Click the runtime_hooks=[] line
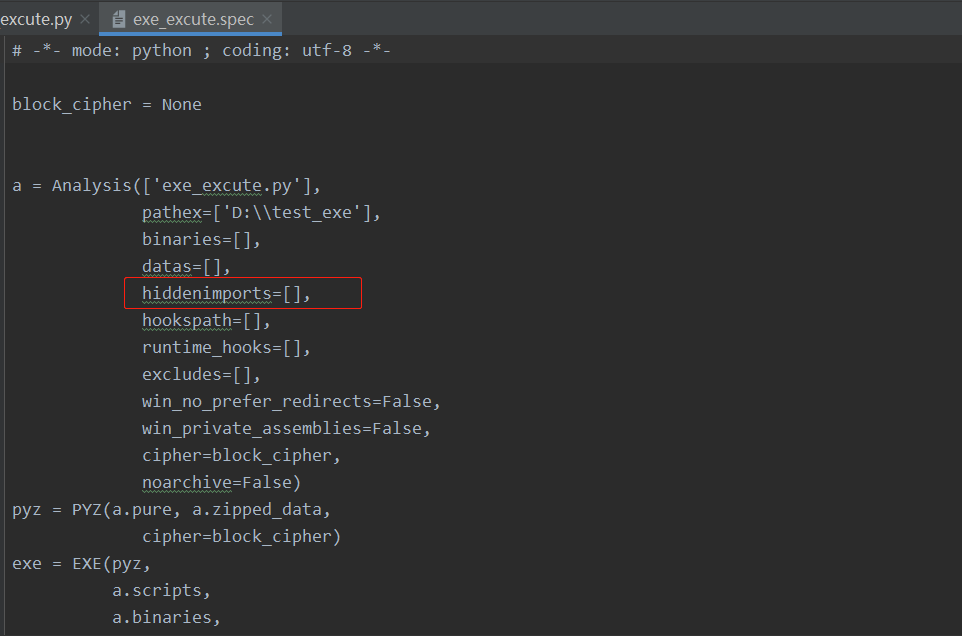The width and height of the screenshot is (962, 636). click(x=226, y=347)
